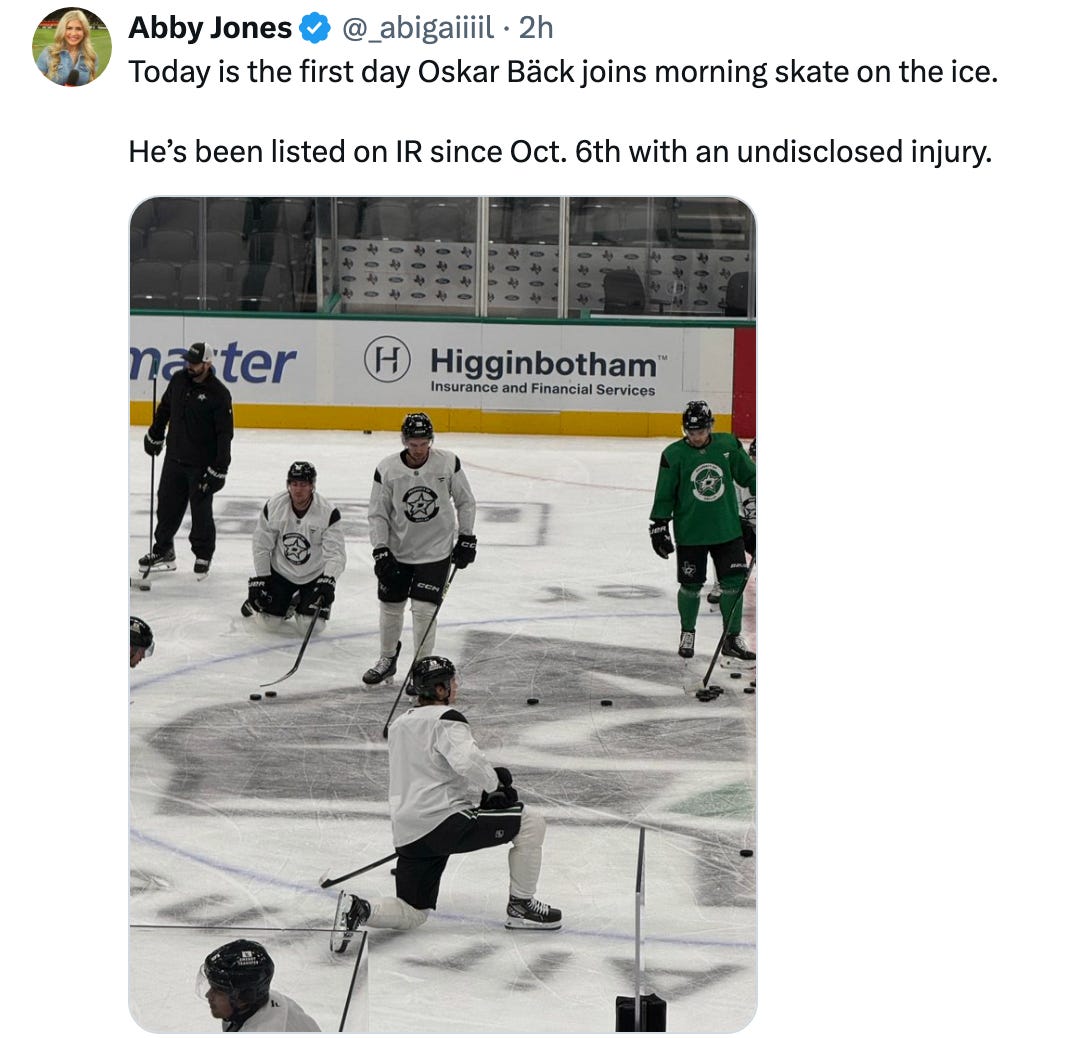Click the Insurance and Financial Services text
The image size is (1070, 1038).
tap(543, 389)
